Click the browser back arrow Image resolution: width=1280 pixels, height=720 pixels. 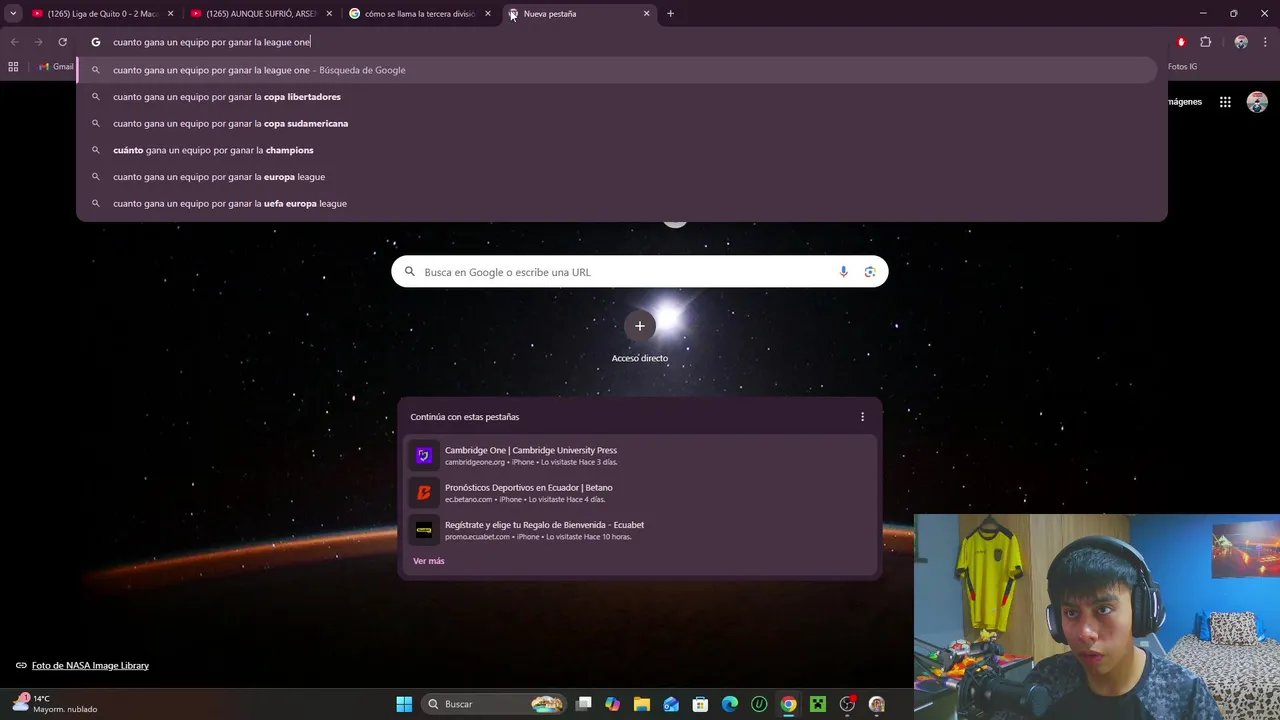(x=14, y=42)
